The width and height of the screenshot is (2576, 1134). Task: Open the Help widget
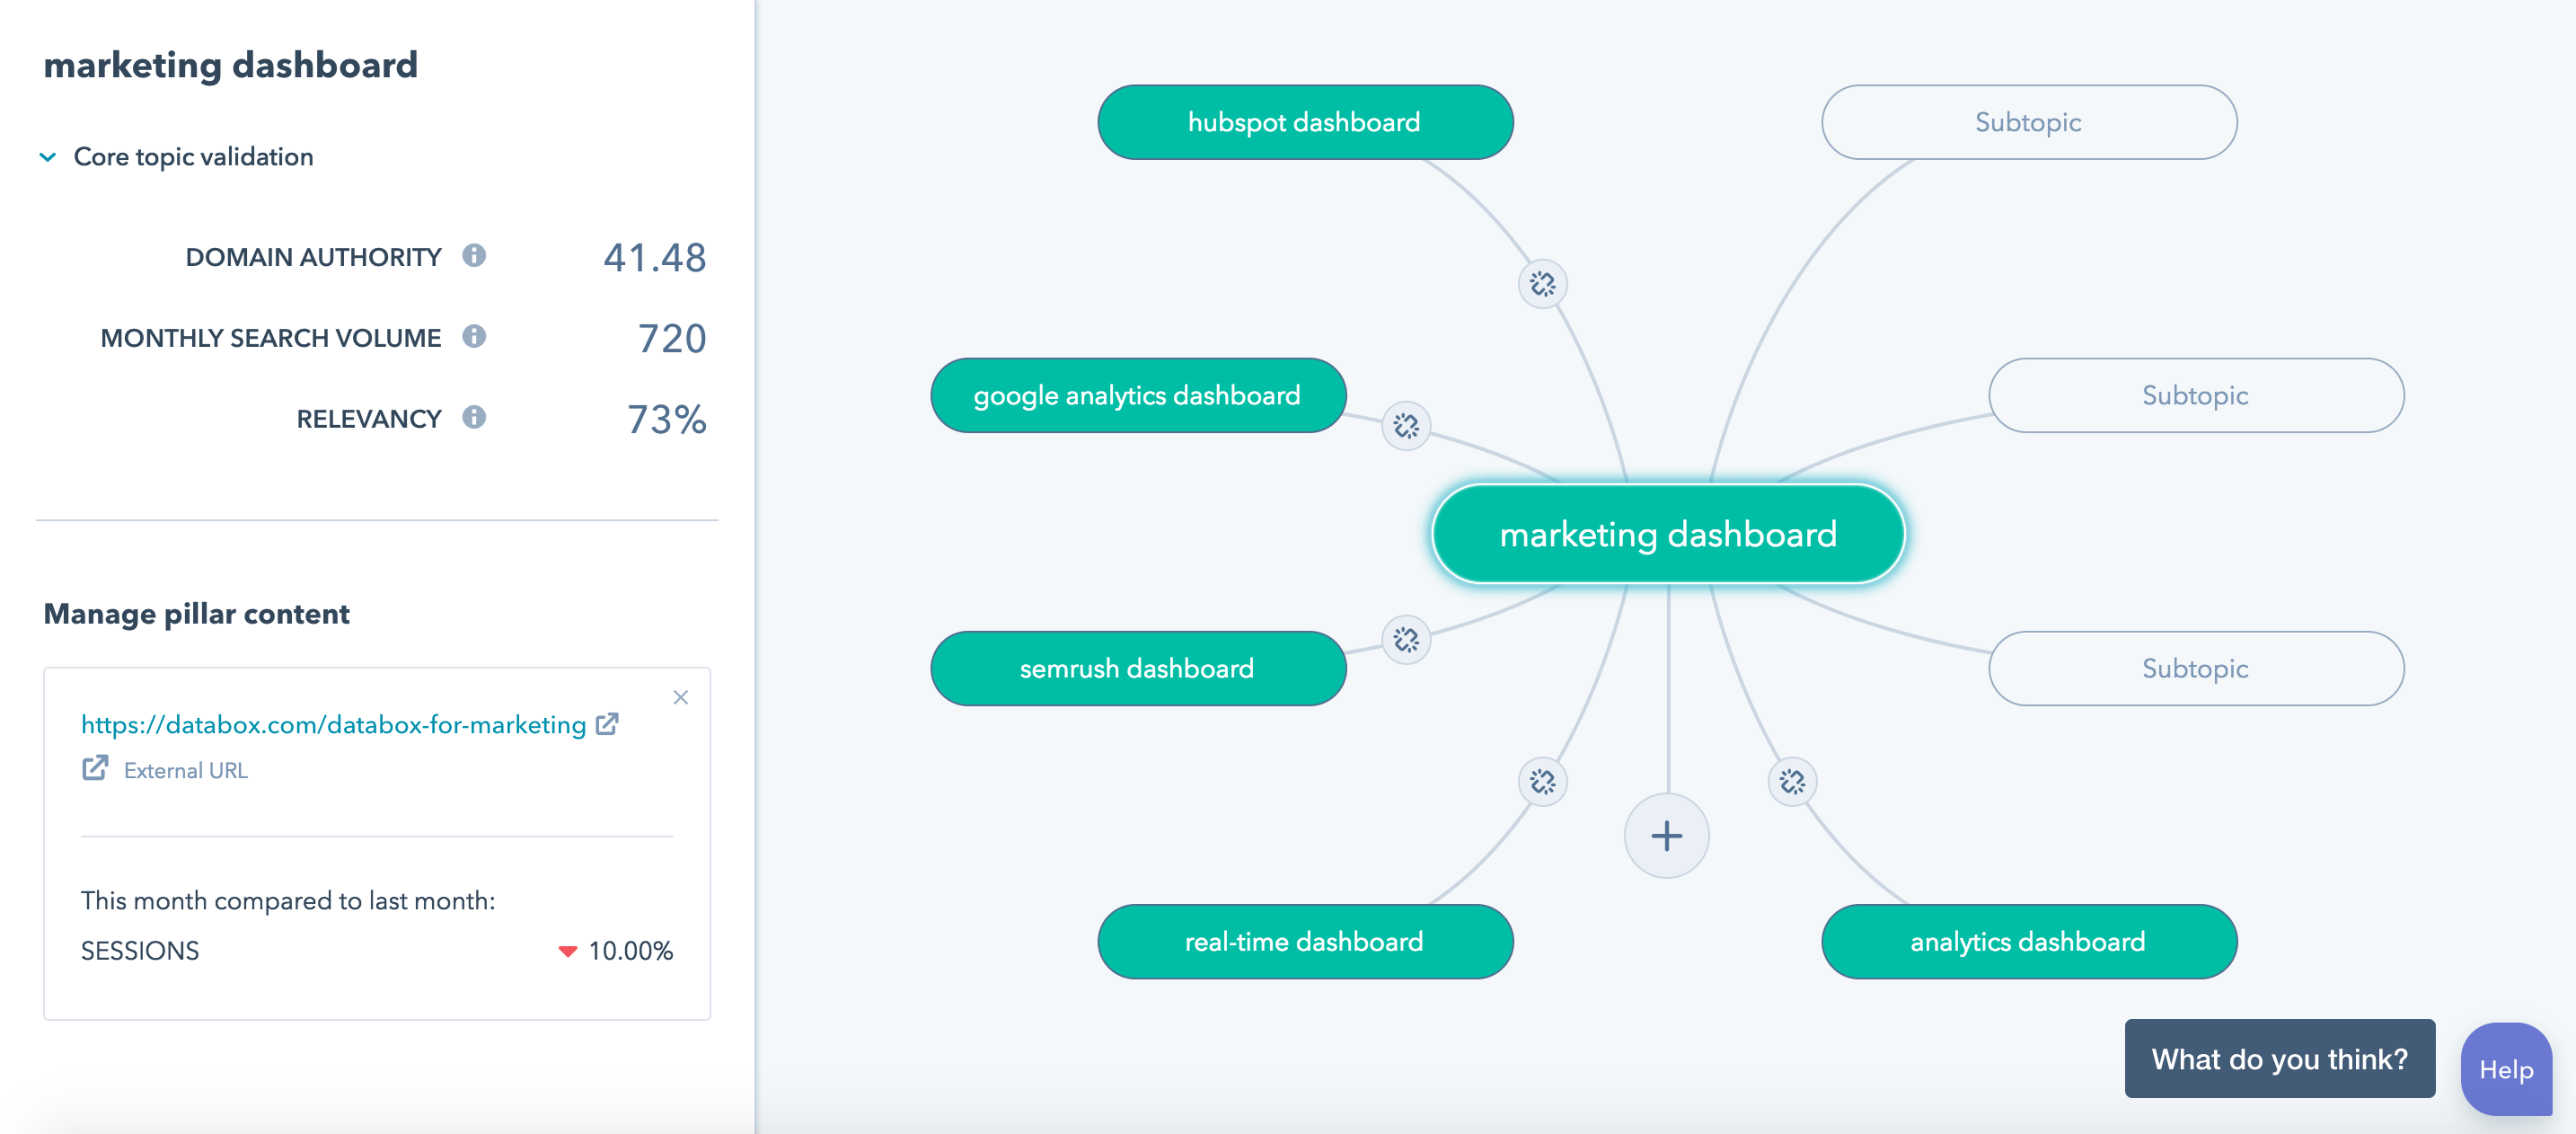pos(2505,1069)
